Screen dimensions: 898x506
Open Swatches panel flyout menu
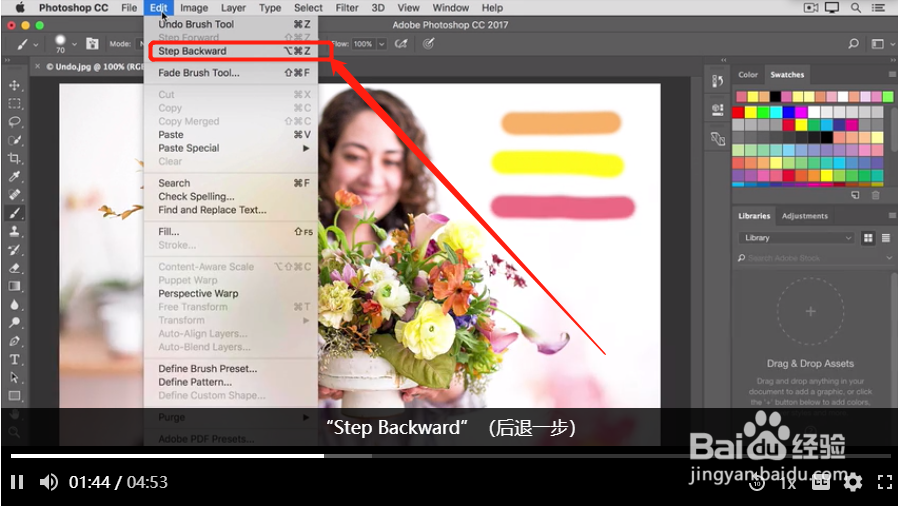892,74
